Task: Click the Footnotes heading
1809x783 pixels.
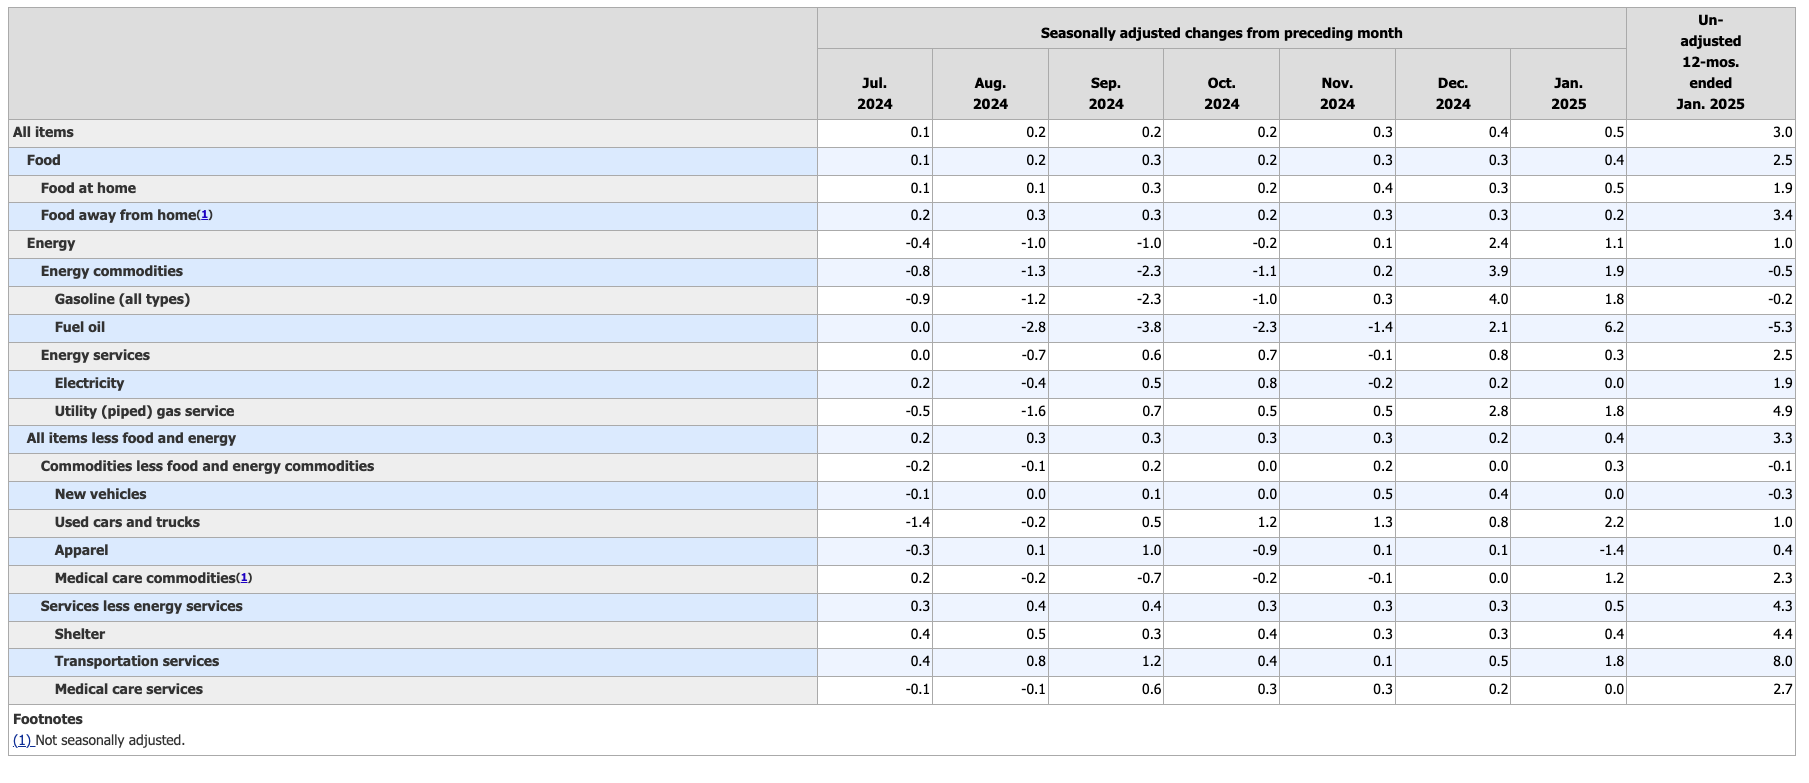Action: click(48, 719)
